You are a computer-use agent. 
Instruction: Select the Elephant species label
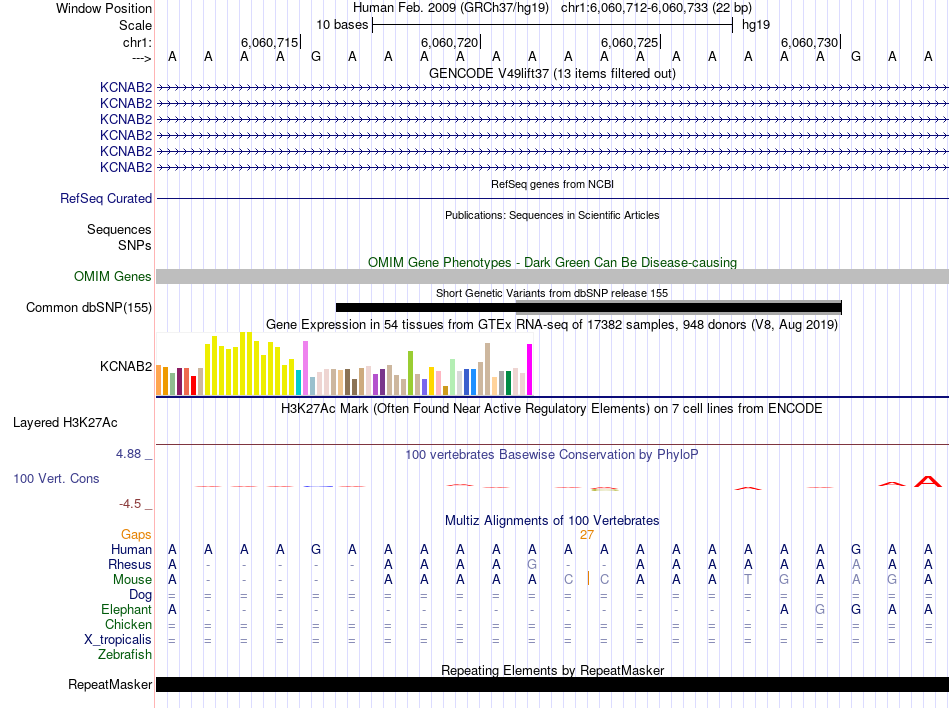coord(126,610)
